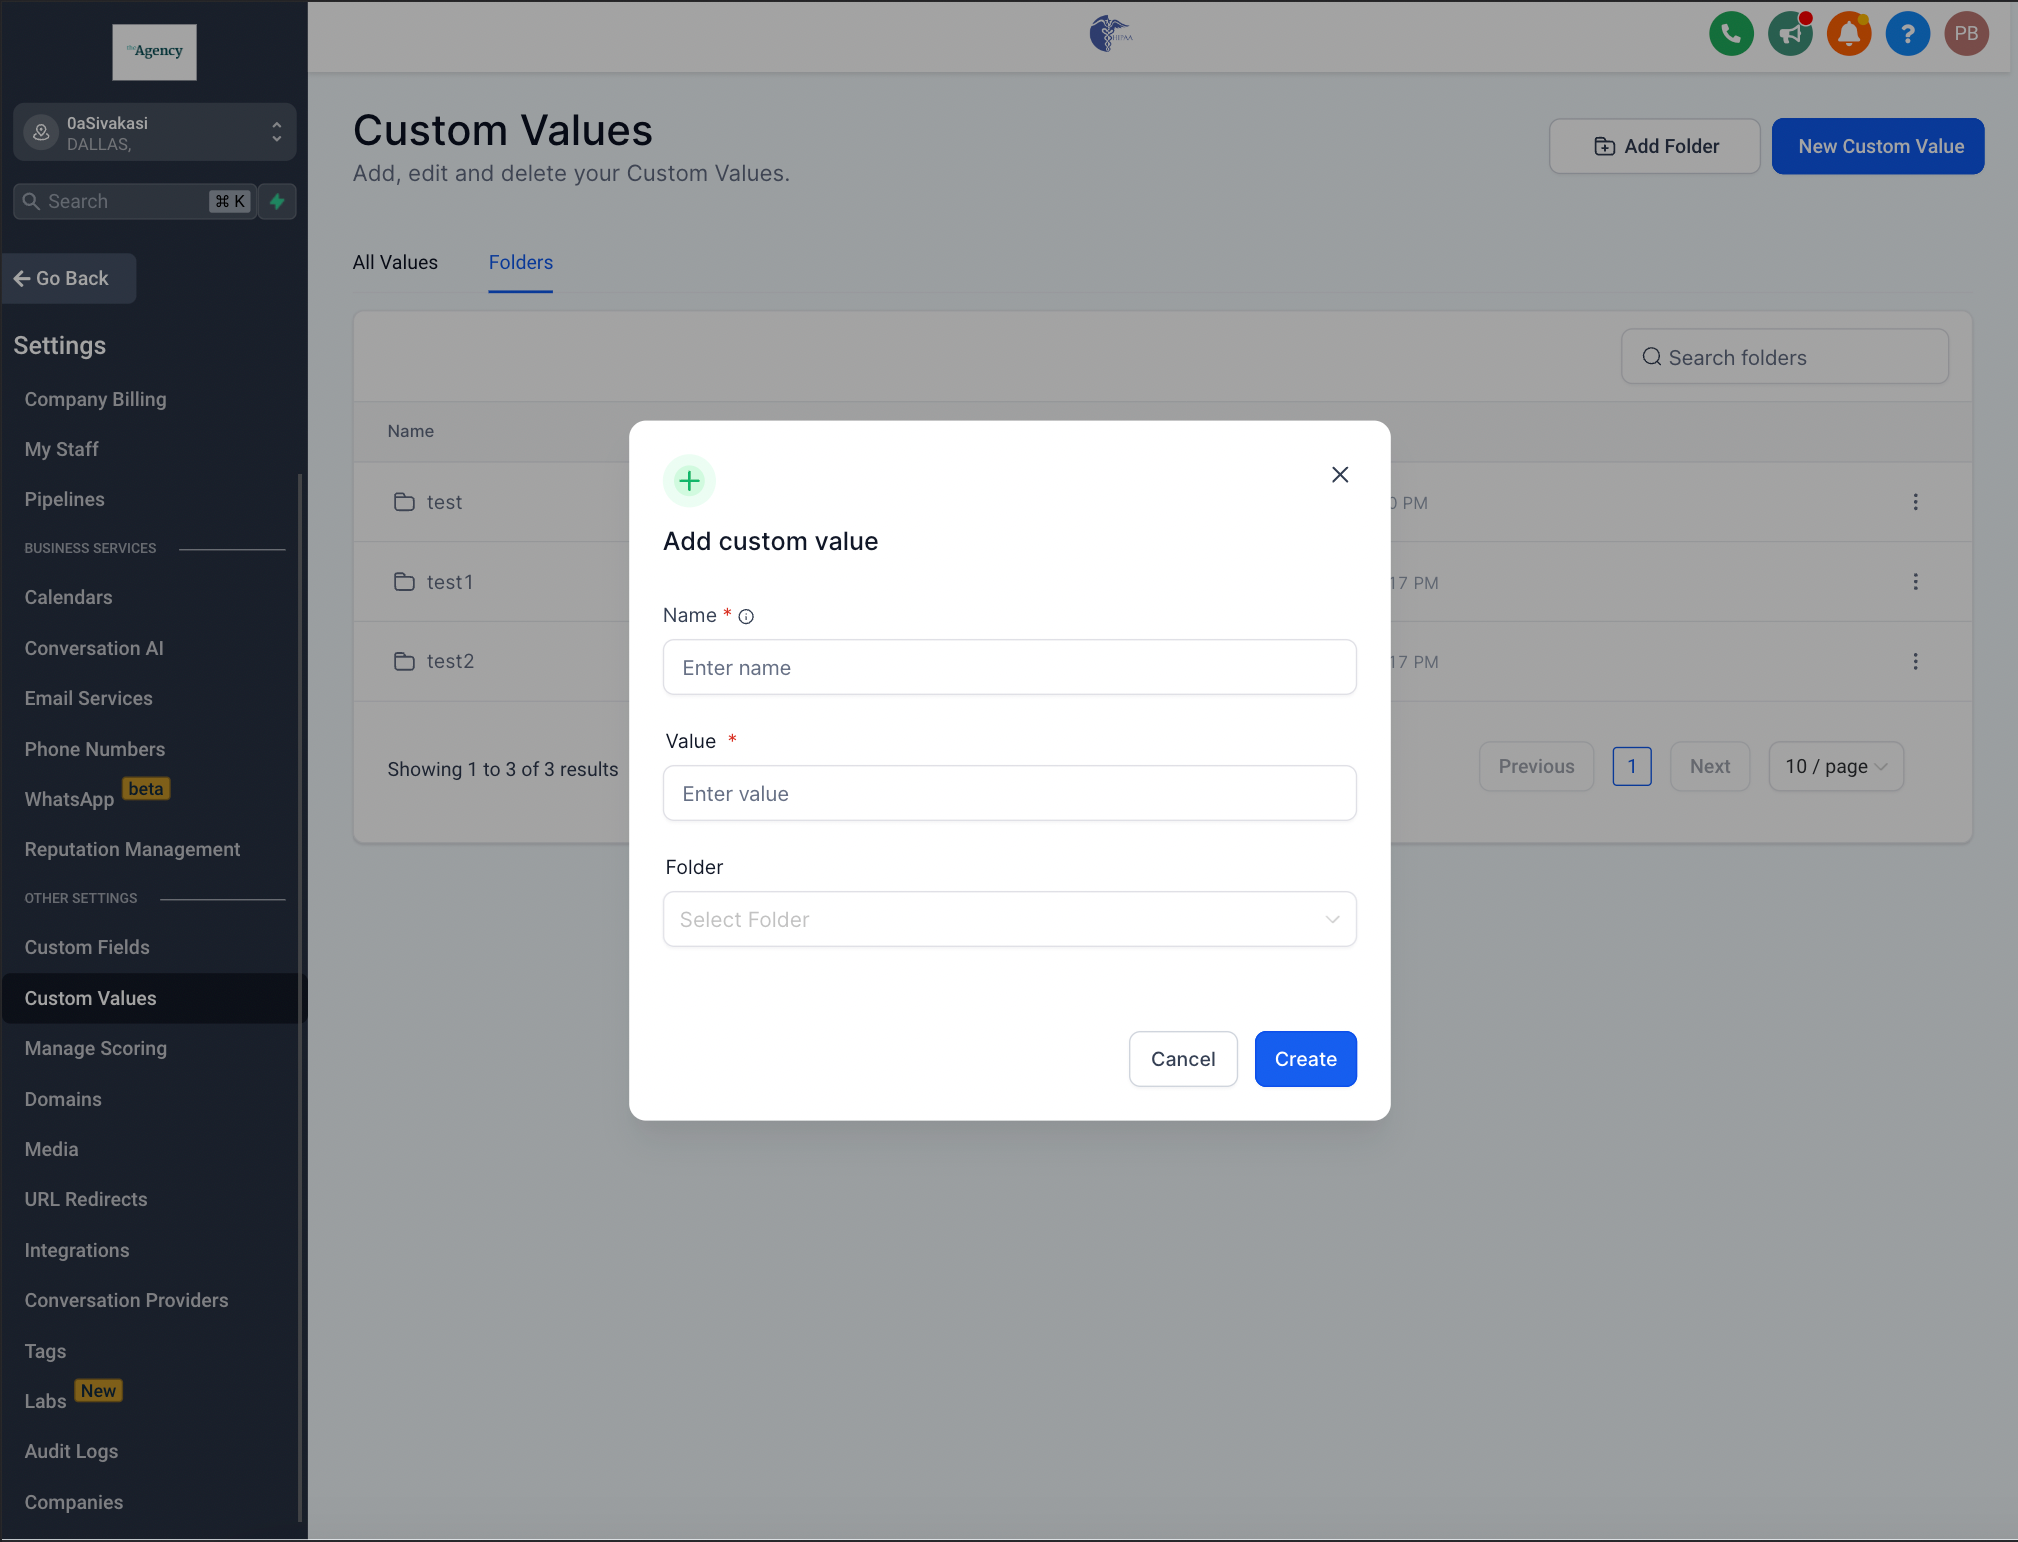Click the help question mark icon
2018x1542 pixels.
pos(1908,32)
